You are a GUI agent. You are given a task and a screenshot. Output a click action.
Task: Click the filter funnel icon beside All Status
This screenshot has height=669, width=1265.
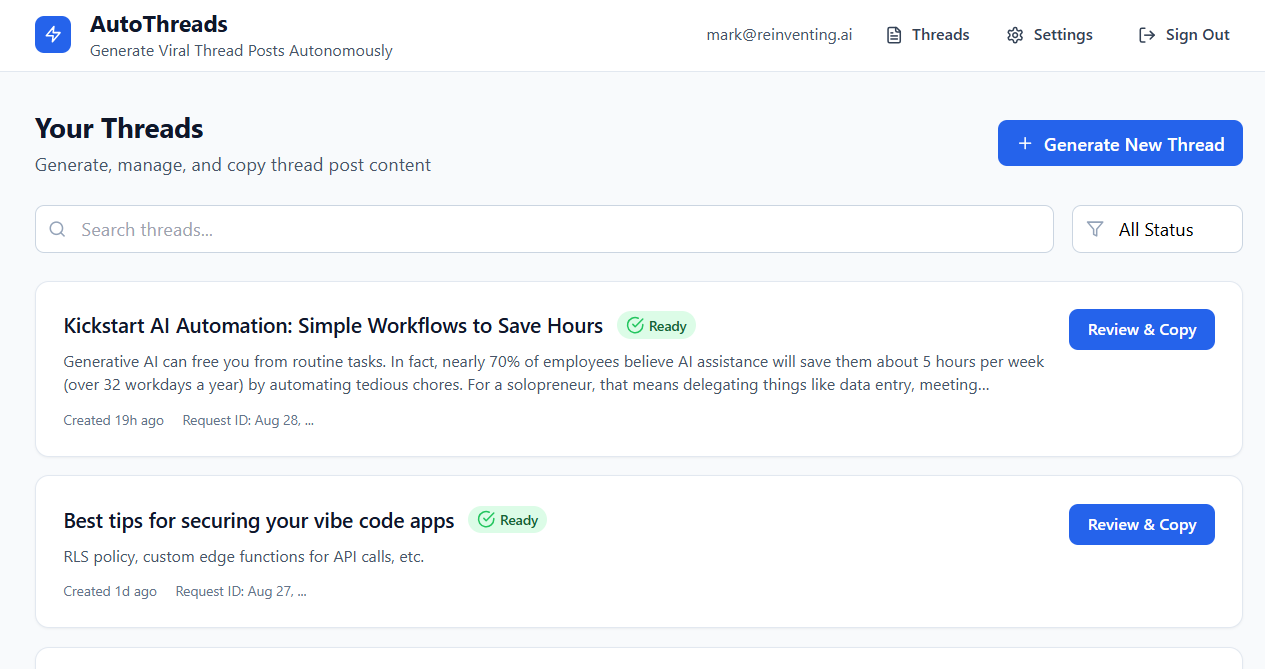[x=1095, y=229]
